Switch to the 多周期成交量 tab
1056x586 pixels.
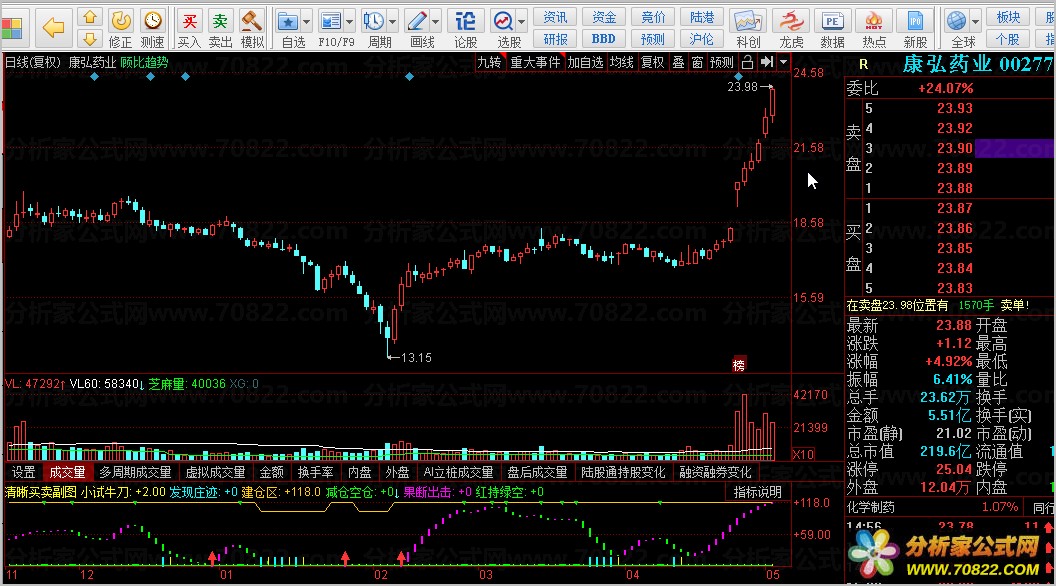(135, 472)
